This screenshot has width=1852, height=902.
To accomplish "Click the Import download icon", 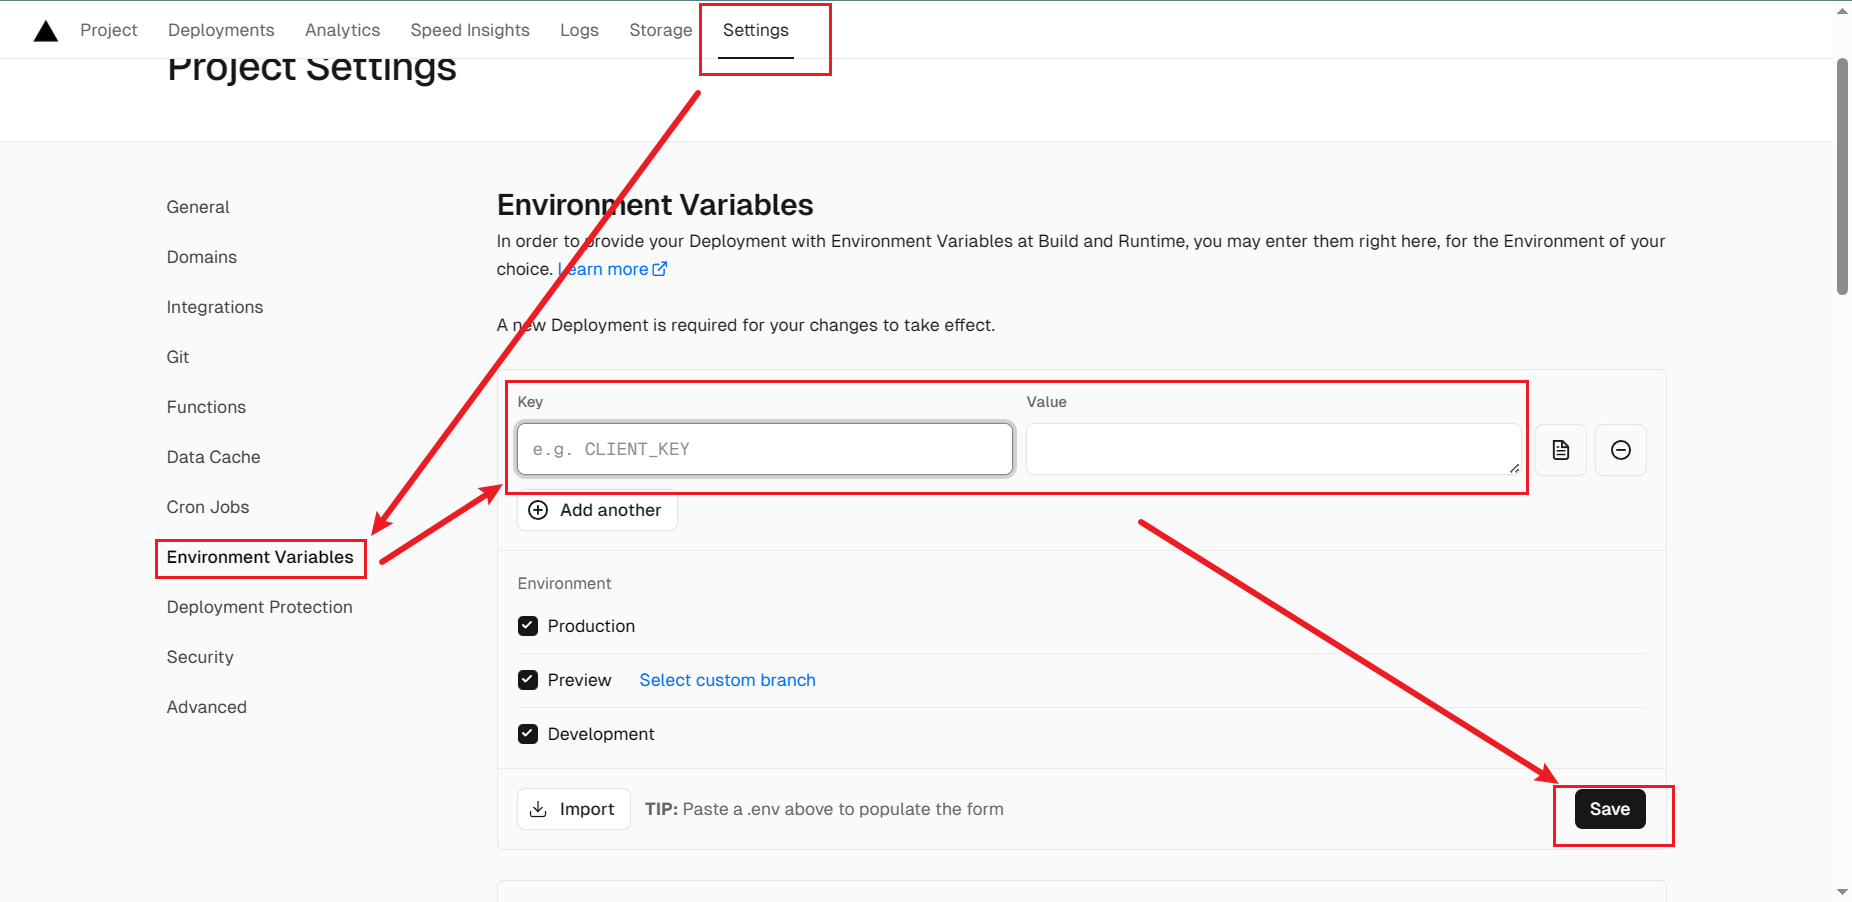I will pyautogui.click(x=538, y=809).
